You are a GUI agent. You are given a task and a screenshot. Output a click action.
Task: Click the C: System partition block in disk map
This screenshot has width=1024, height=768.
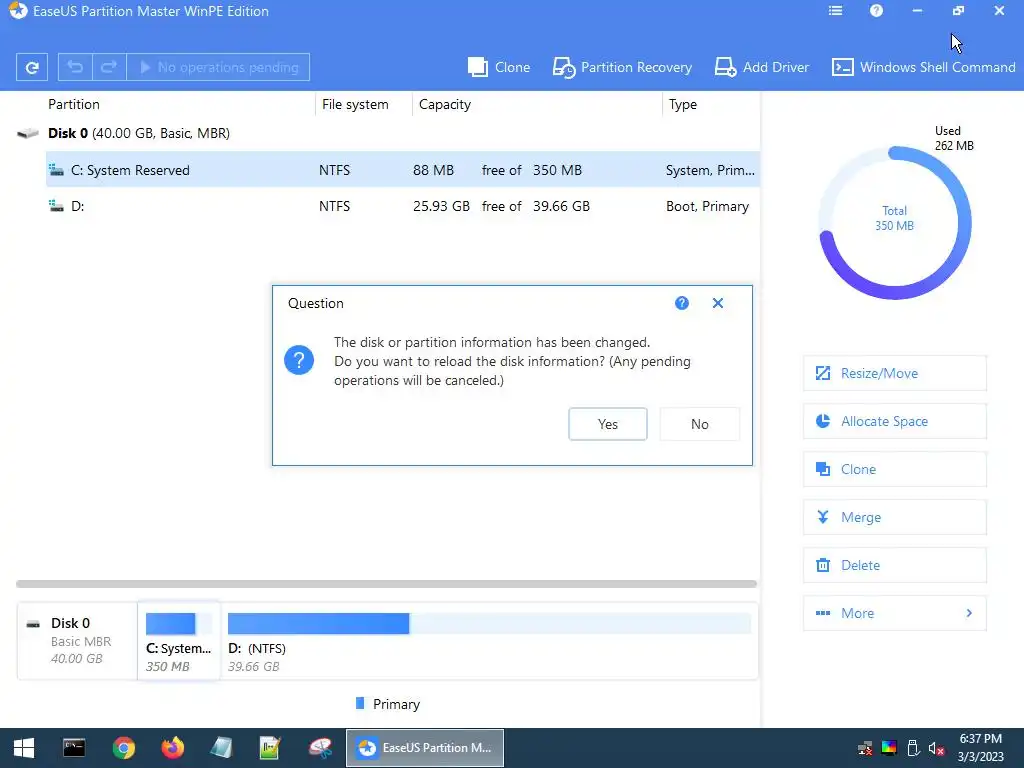[179, 641]
